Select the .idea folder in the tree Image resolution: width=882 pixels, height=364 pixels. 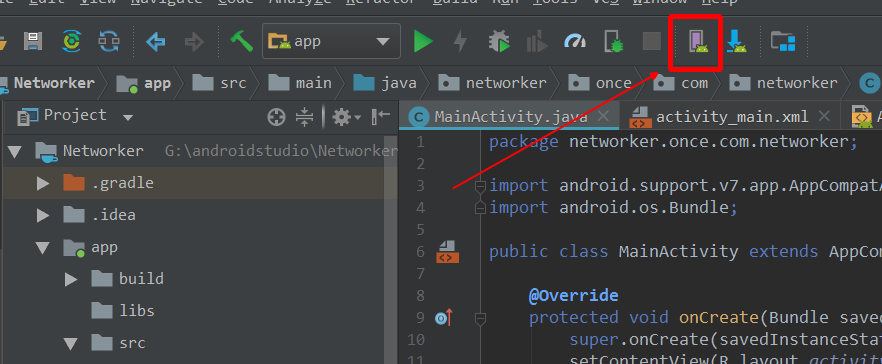coord(113,215)
